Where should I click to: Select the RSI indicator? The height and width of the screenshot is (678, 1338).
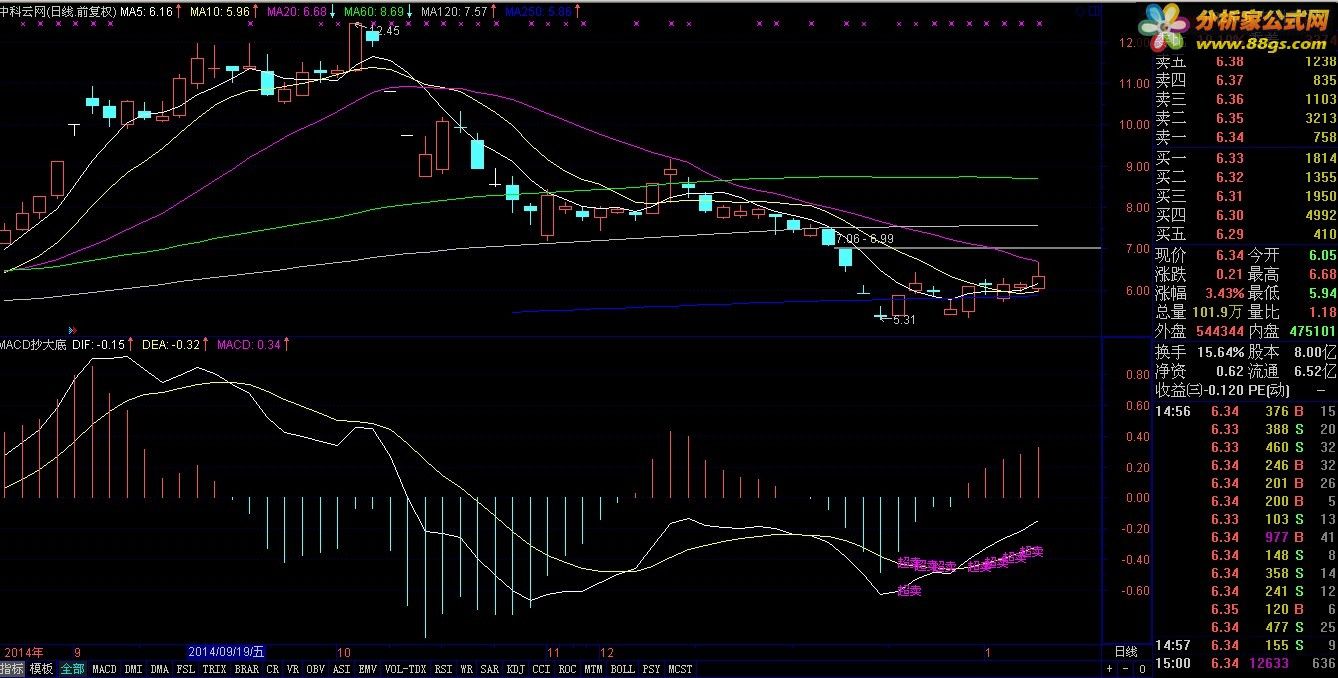[444, 669]
